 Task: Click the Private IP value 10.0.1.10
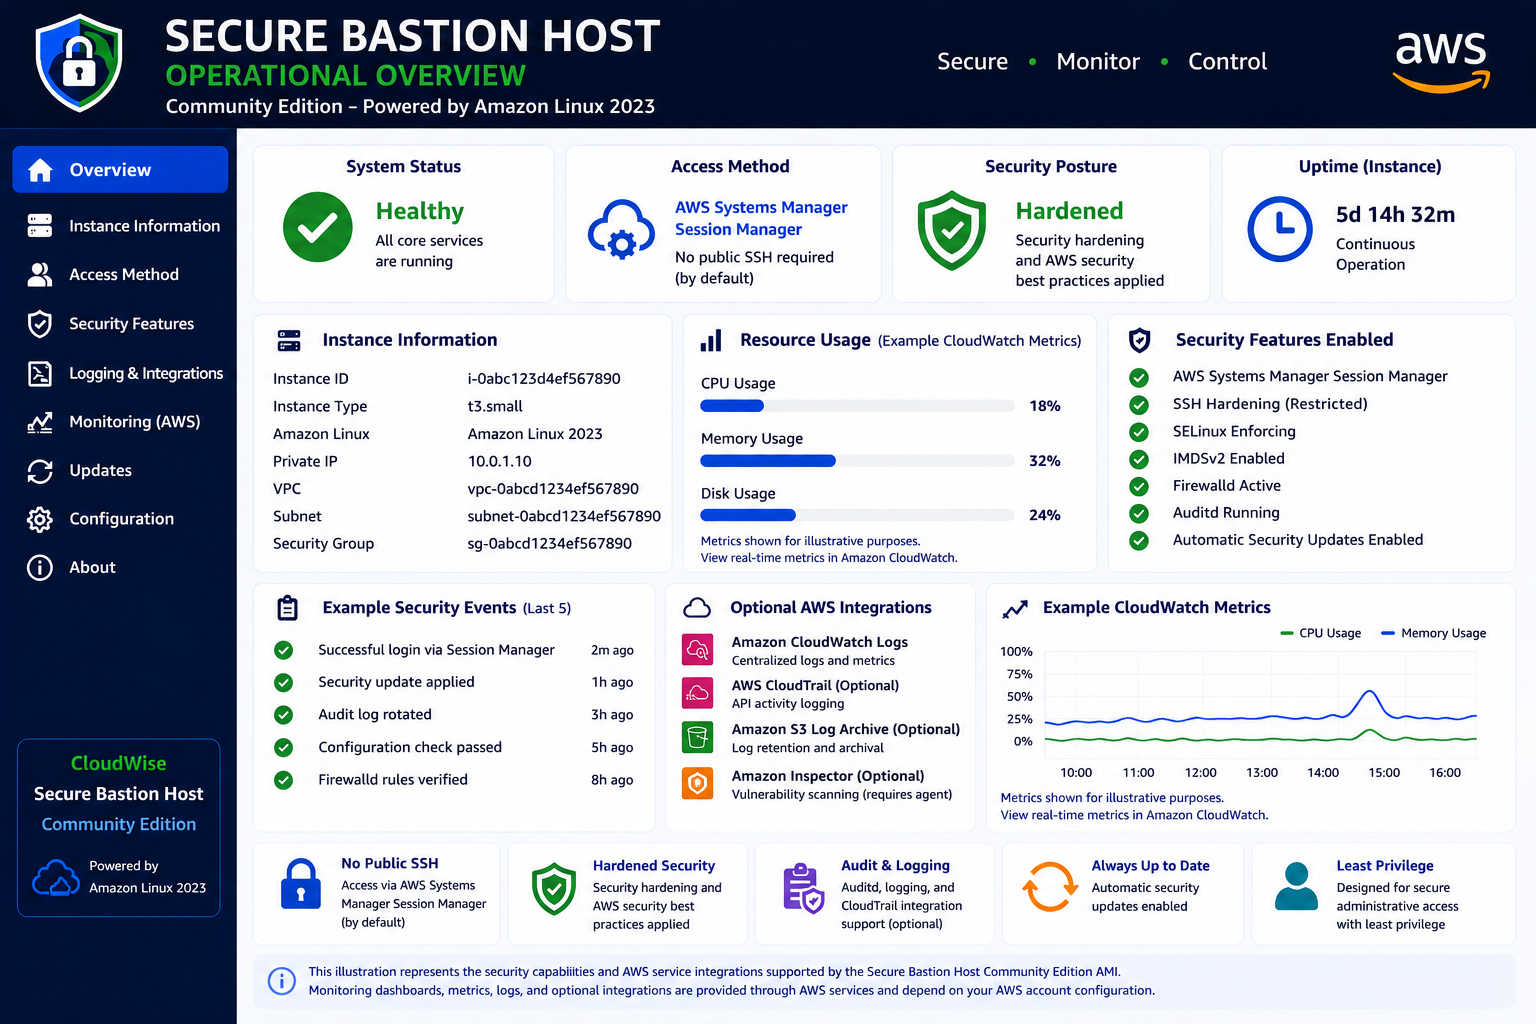click(500, 461)
